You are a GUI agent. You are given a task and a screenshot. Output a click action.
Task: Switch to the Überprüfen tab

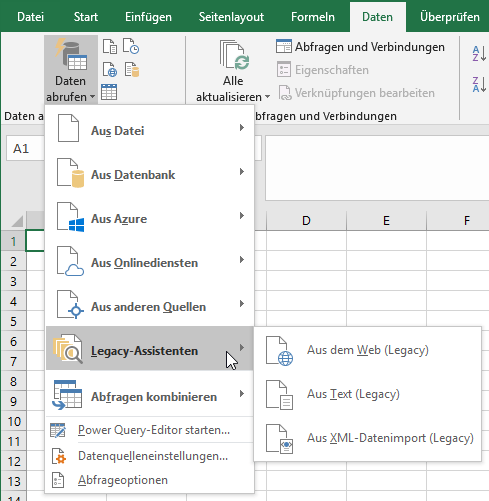point(450,17)
